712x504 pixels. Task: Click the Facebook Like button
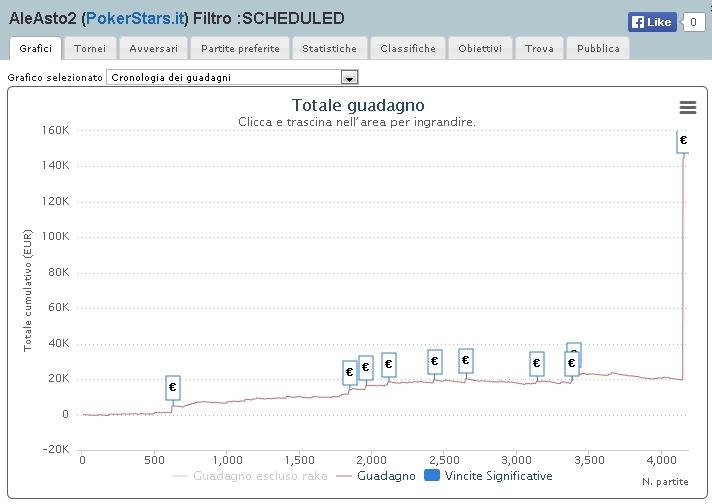click(652, 22)
